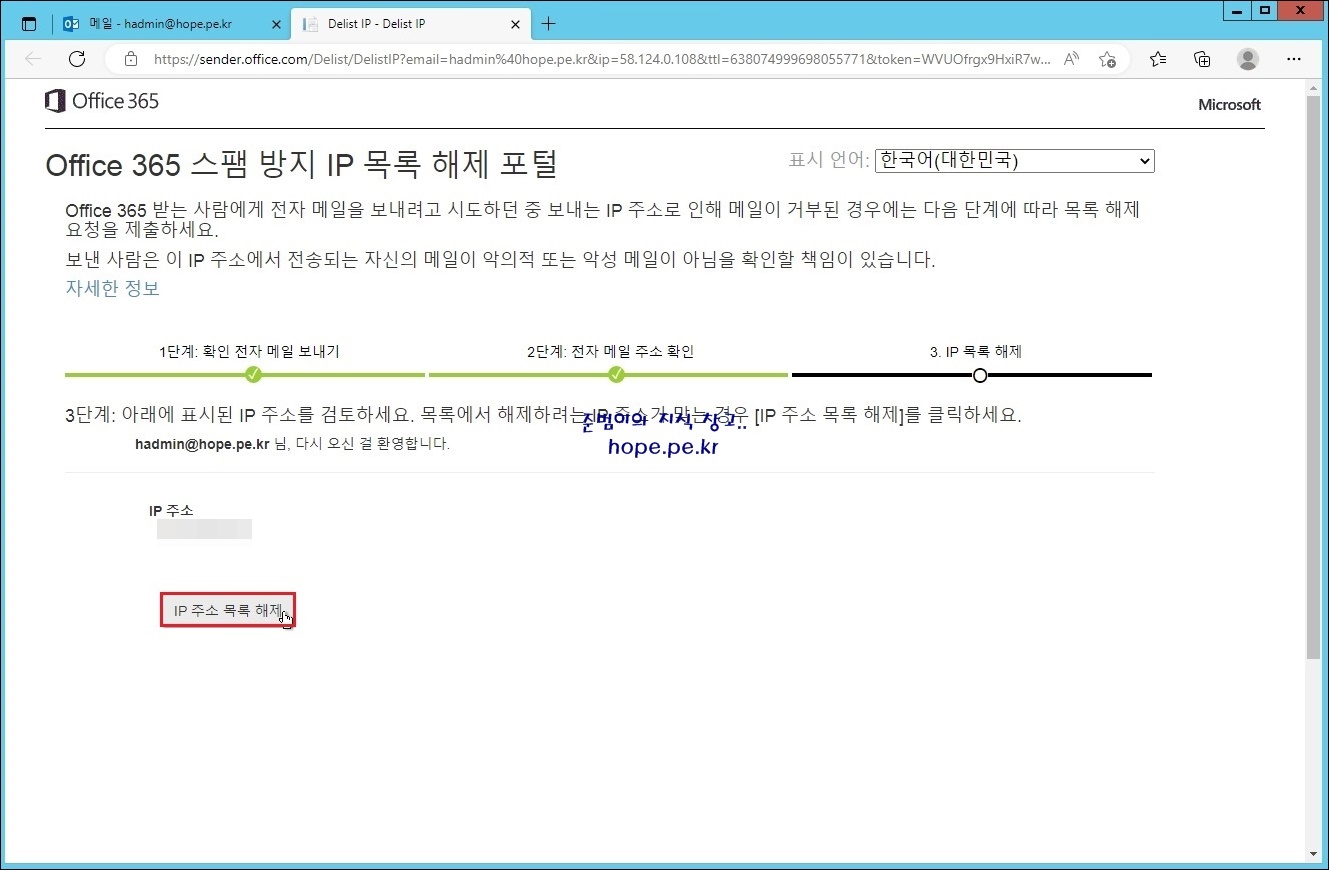This screenshot has height=870, width=1329.
Task: Close the Delist IP tab
Action: click(516, 24)
